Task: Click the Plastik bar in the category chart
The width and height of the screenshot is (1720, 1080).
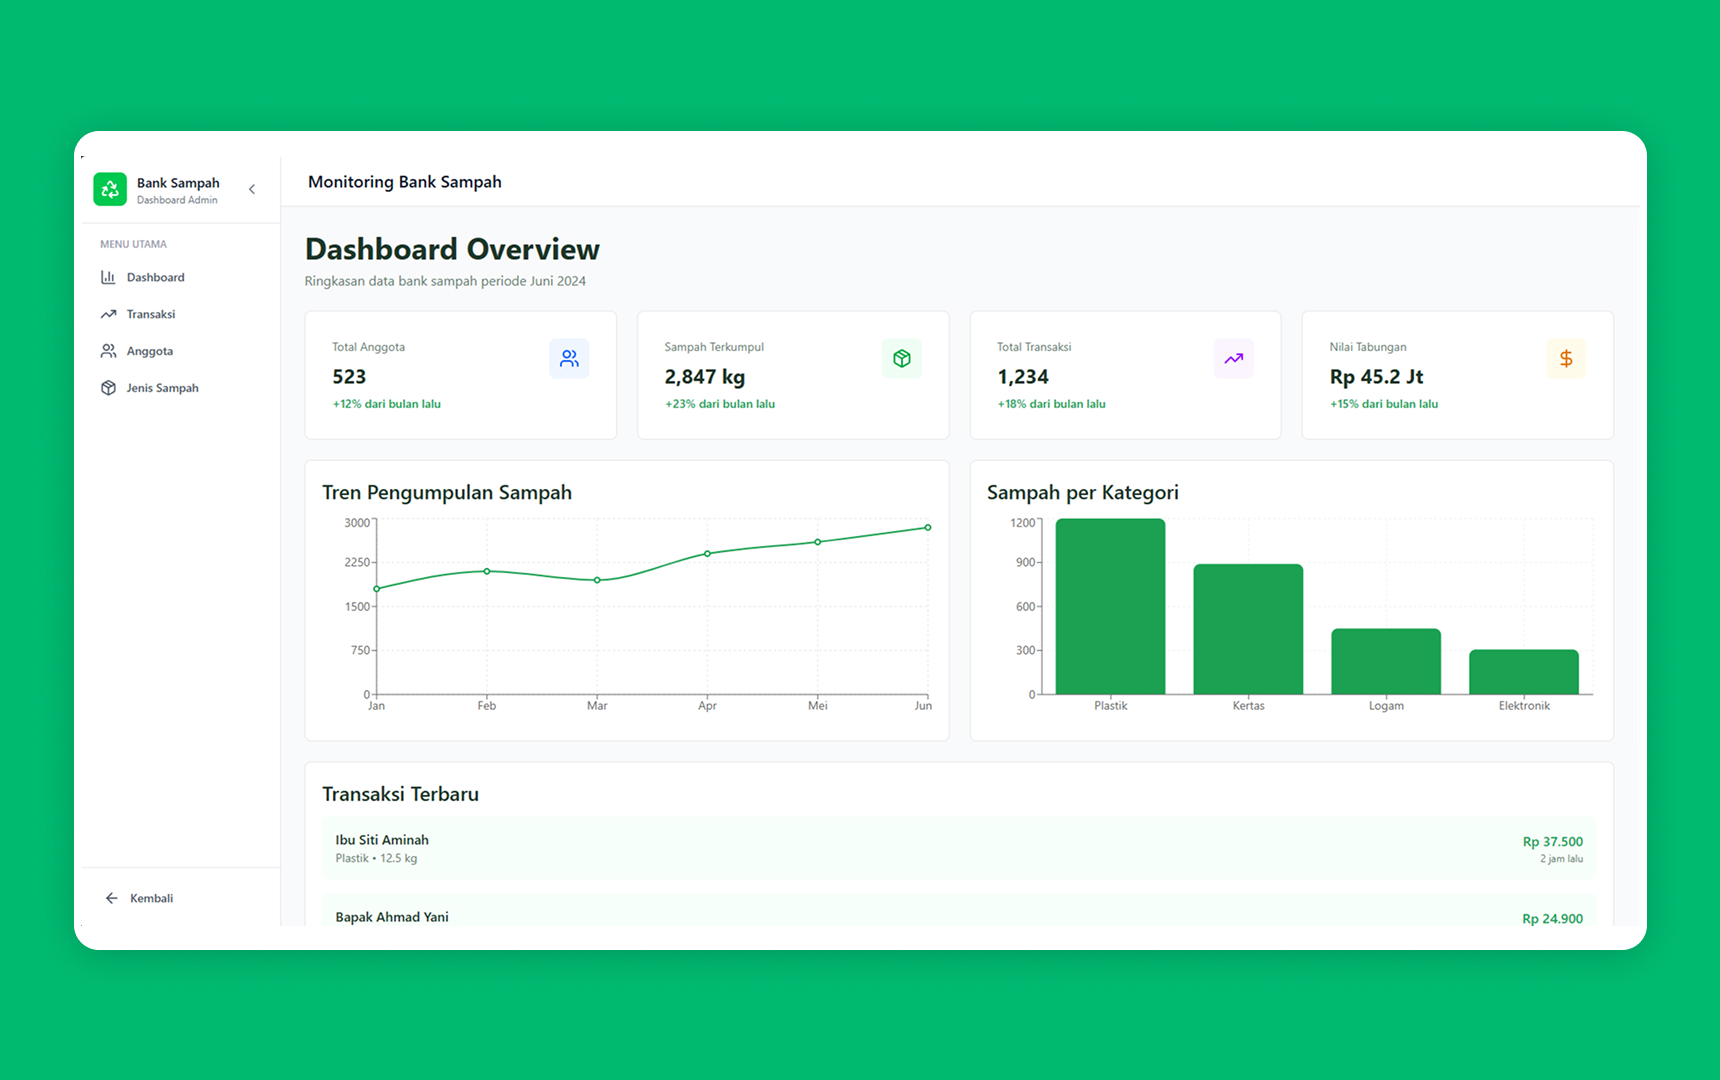Action: tap(1110, 606)
